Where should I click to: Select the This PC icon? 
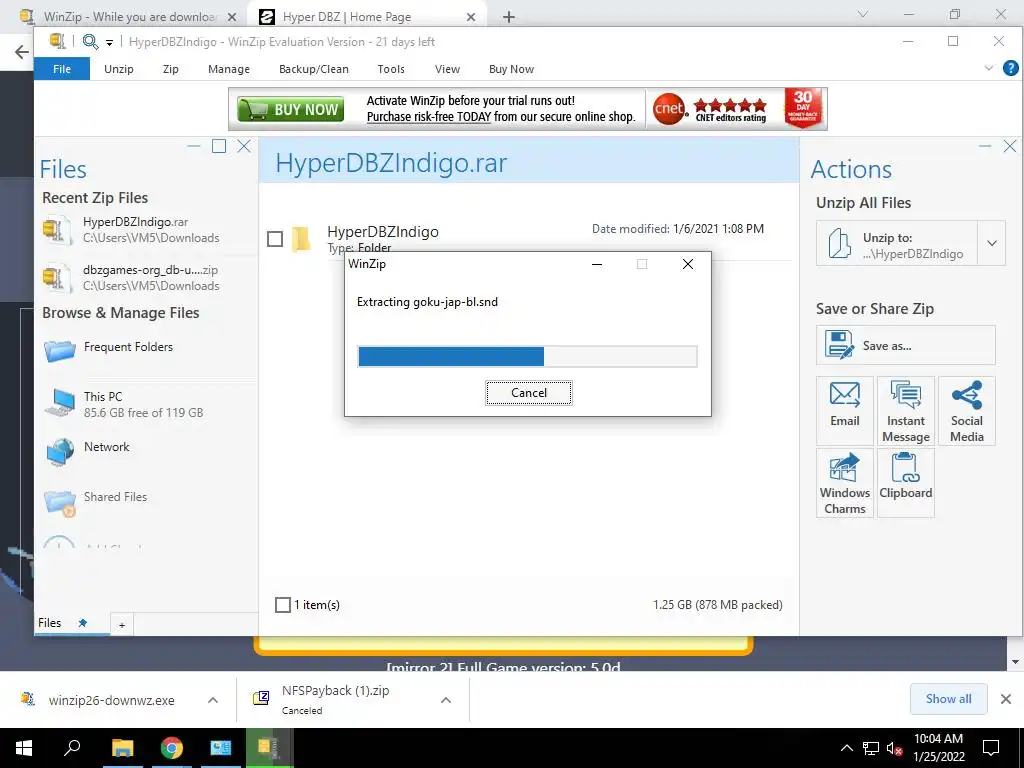tap(60, 402)
